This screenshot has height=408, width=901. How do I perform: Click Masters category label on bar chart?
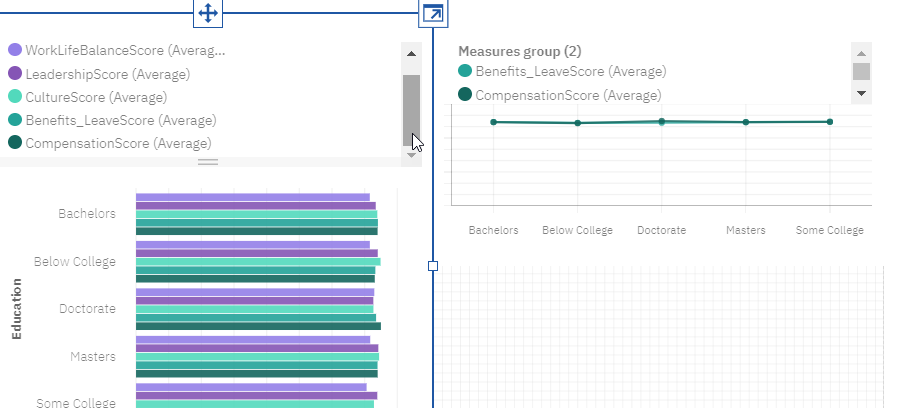click(93, 356)
